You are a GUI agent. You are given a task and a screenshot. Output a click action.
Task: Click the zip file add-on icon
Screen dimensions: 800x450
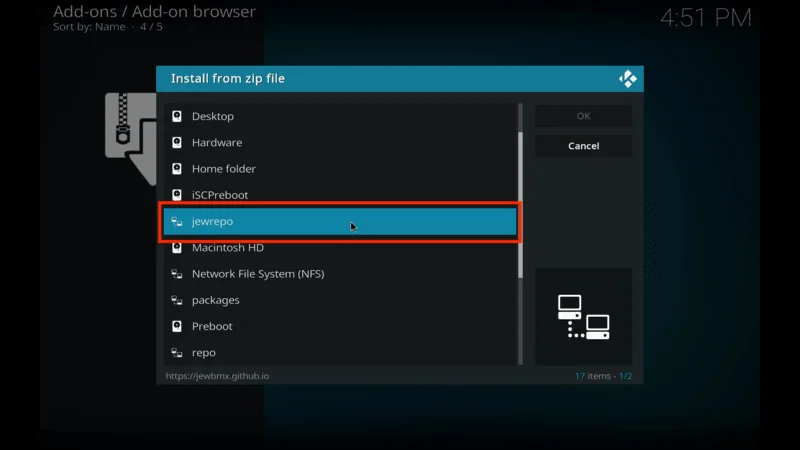pos(131,139)
